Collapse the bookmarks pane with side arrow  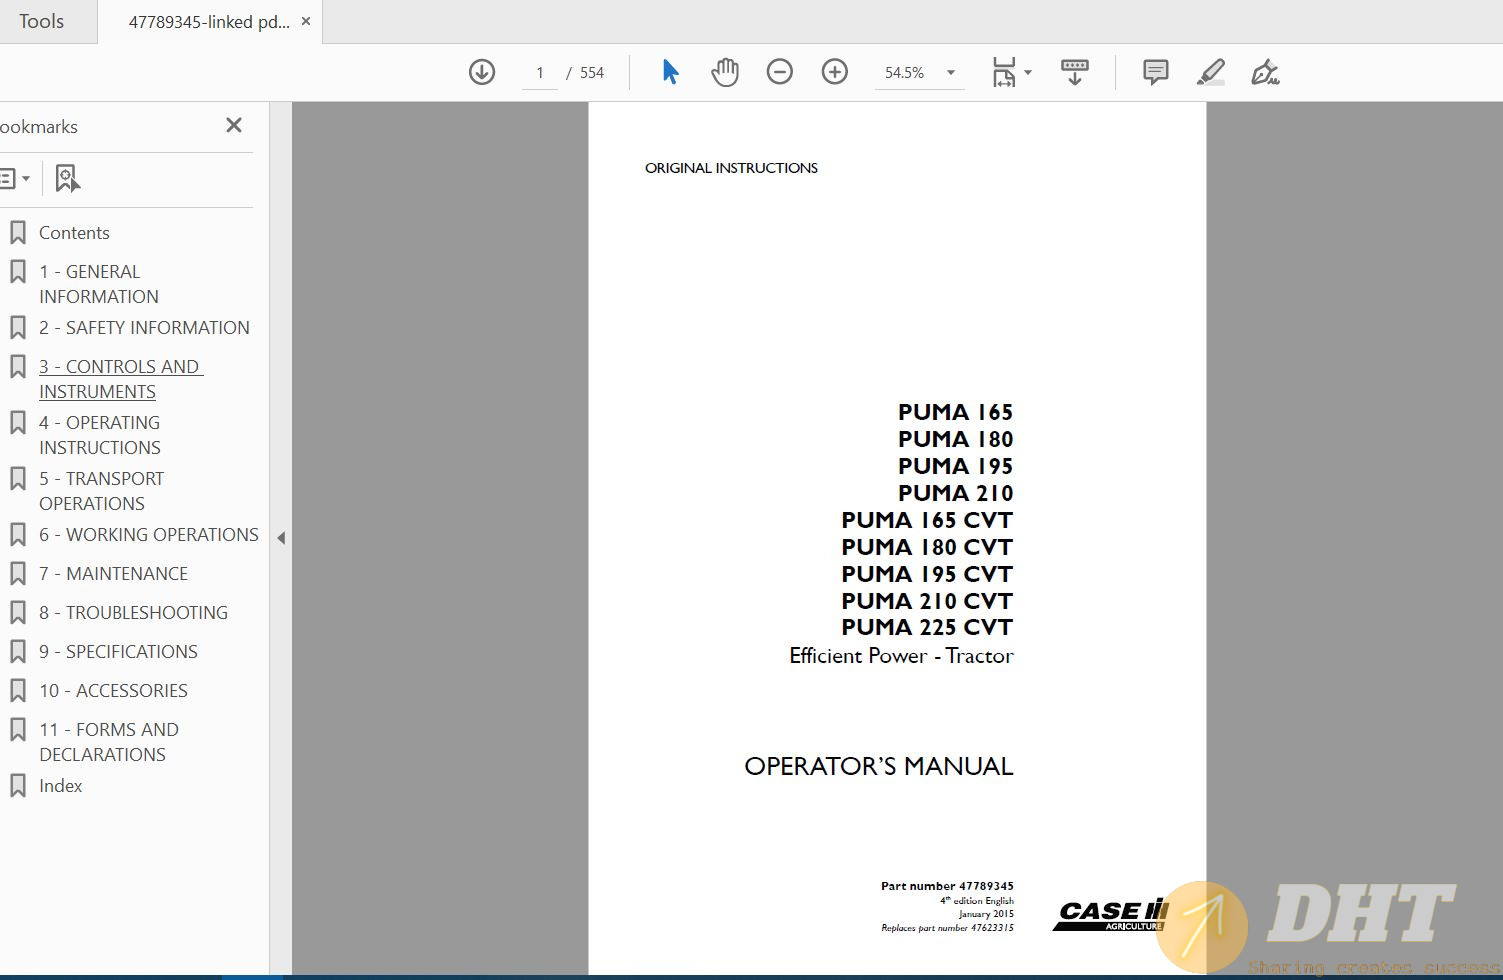(x=281, y=538)
